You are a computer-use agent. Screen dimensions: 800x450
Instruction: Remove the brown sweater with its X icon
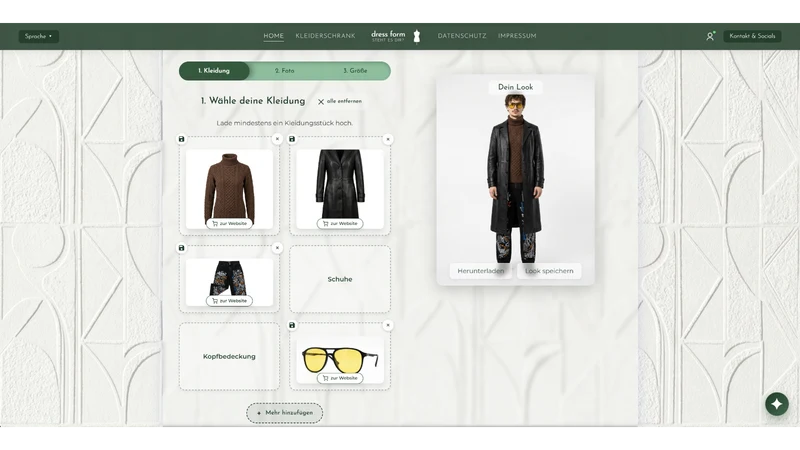click(x=277, y=139)
